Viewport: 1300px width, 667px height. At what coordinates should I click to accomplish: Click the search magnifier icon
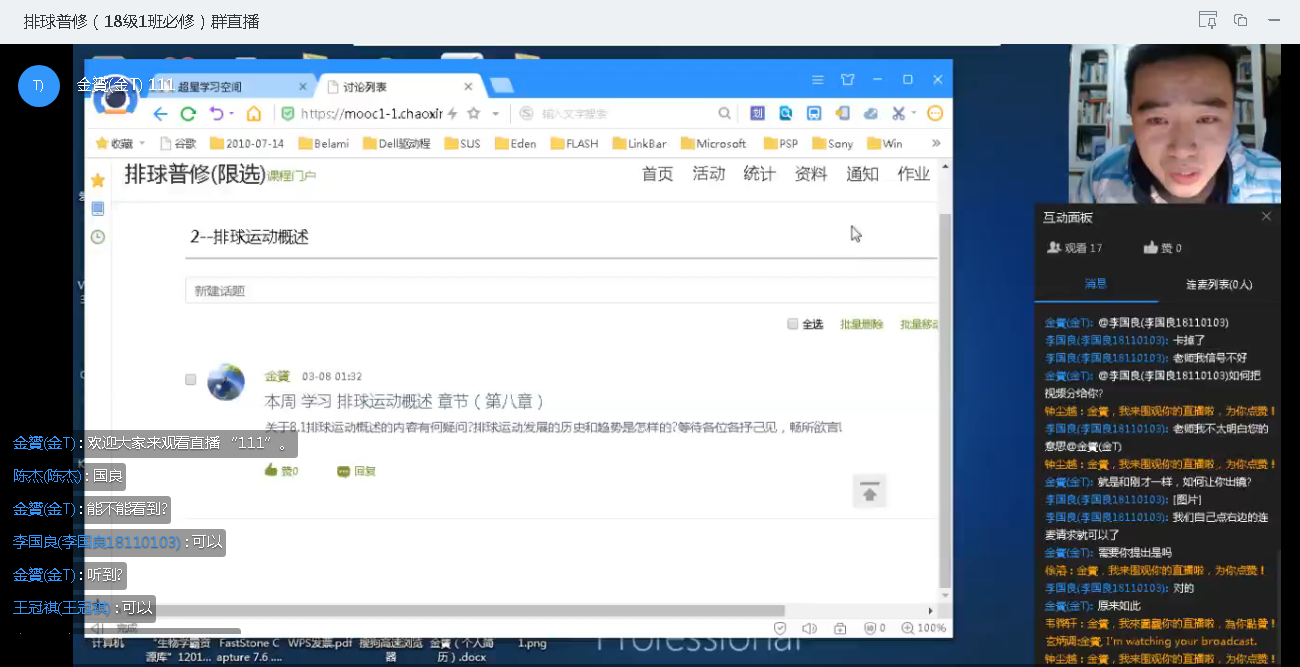pyautogui.click(x=724, y=114)
